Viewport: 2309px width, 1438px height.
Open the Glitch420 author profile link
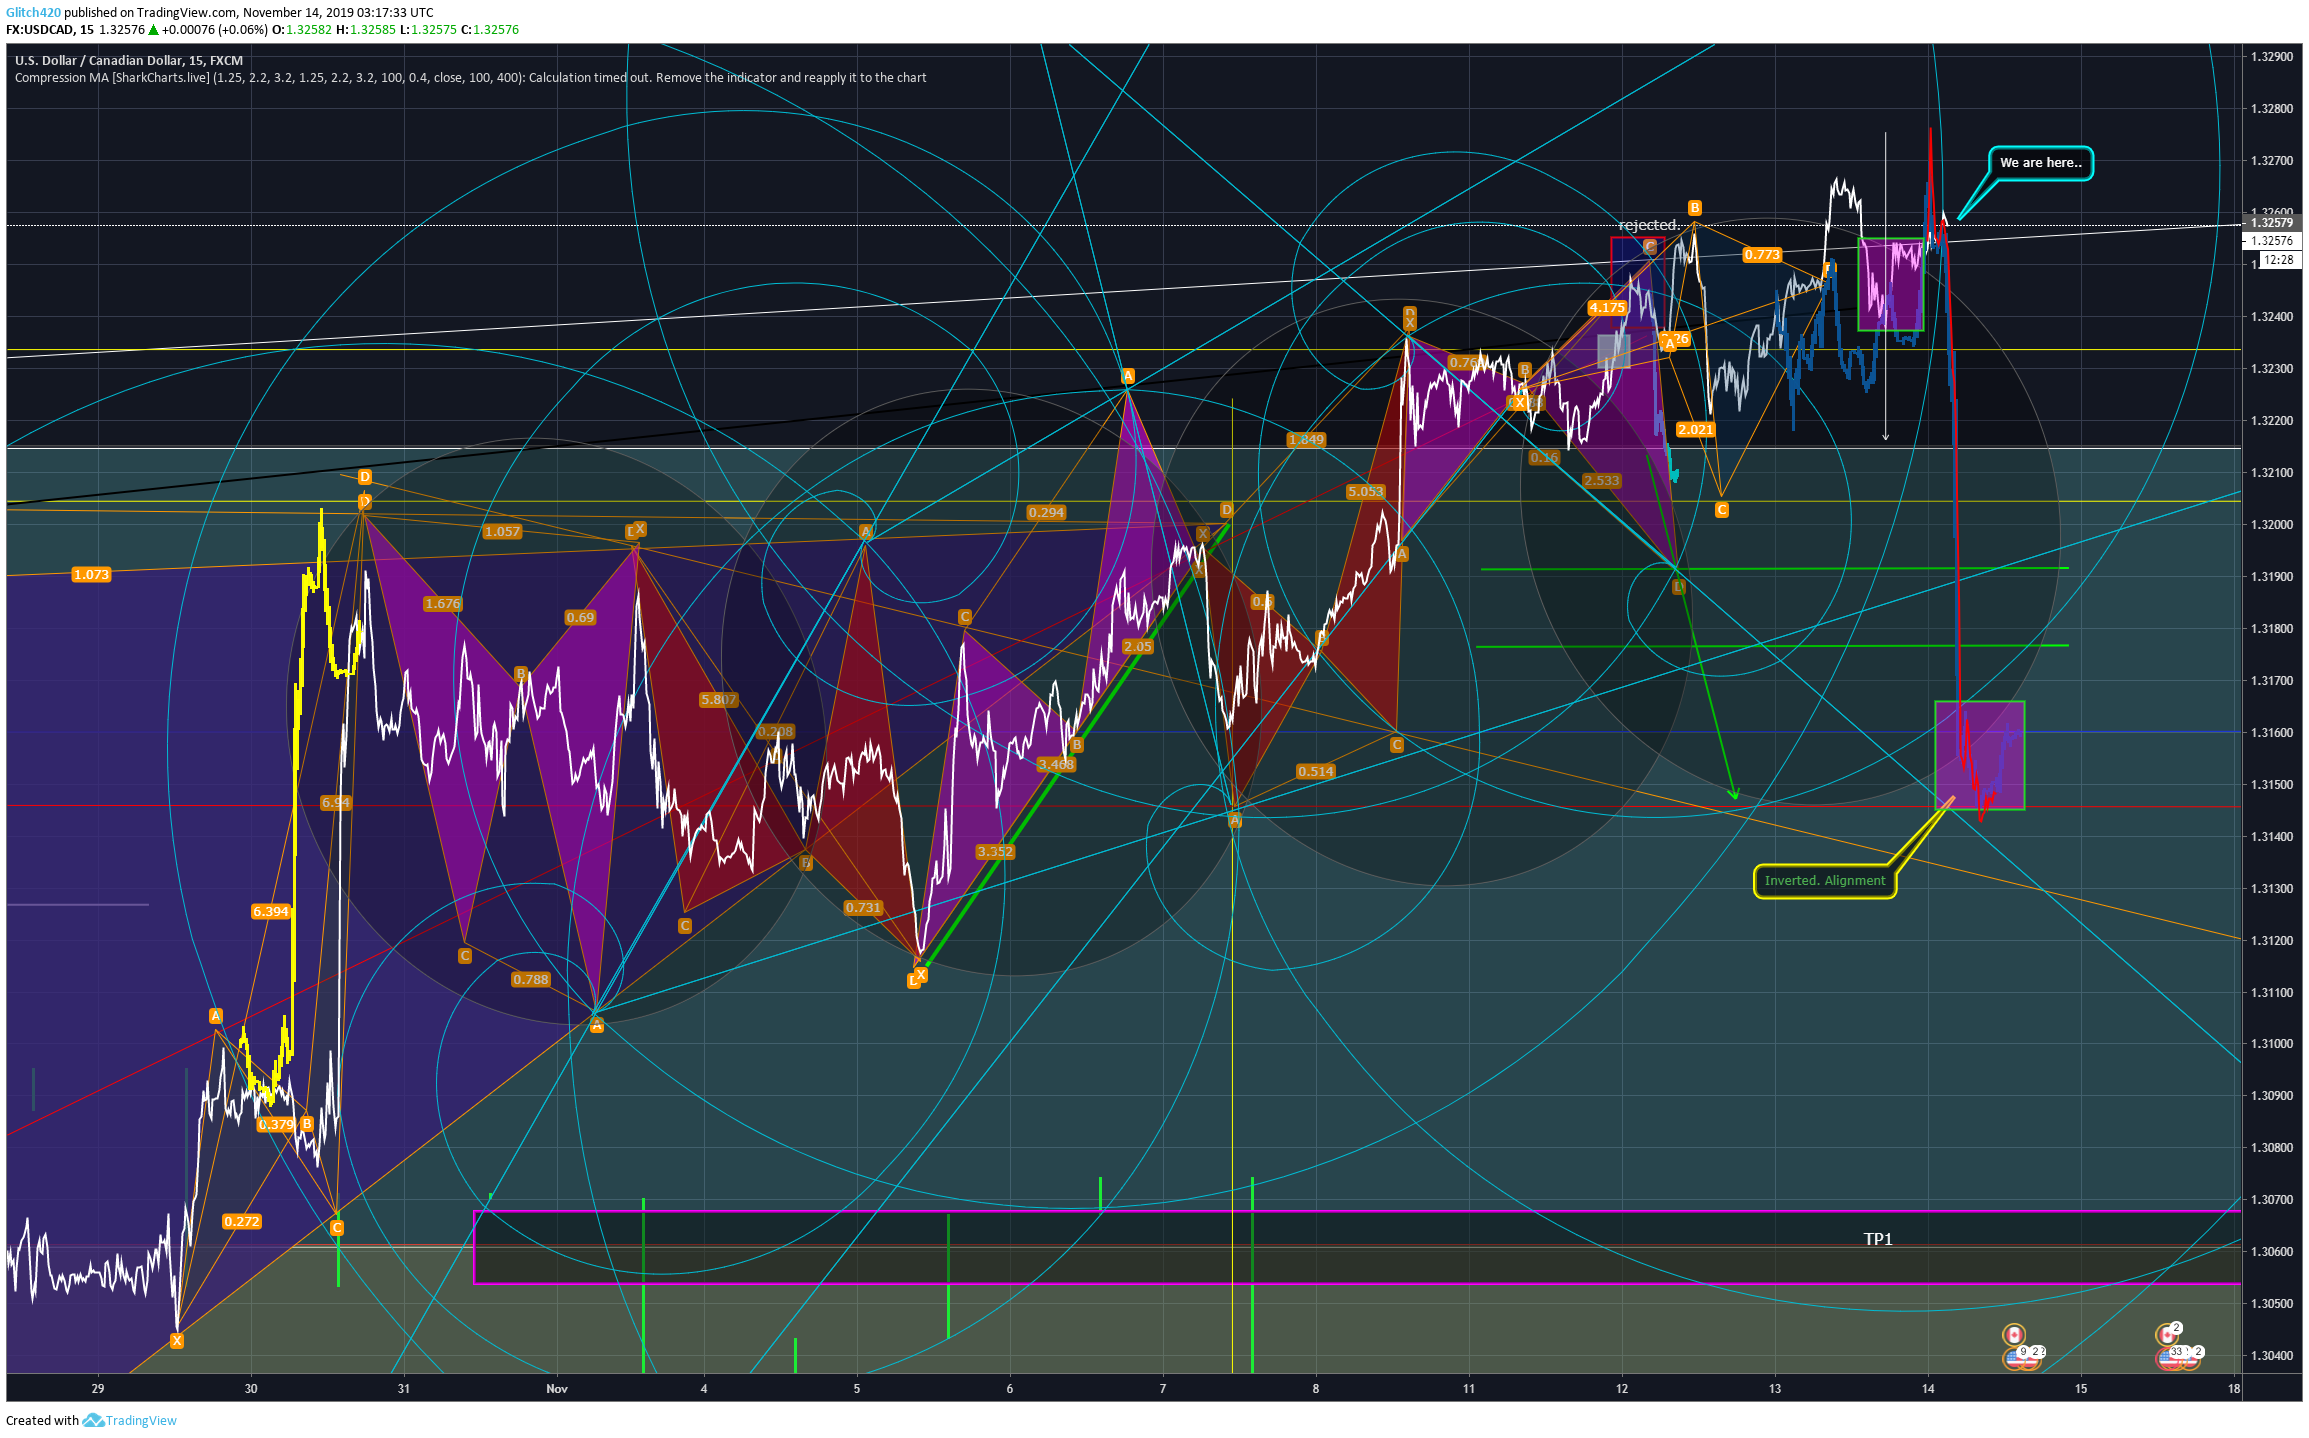pos(33,12)
